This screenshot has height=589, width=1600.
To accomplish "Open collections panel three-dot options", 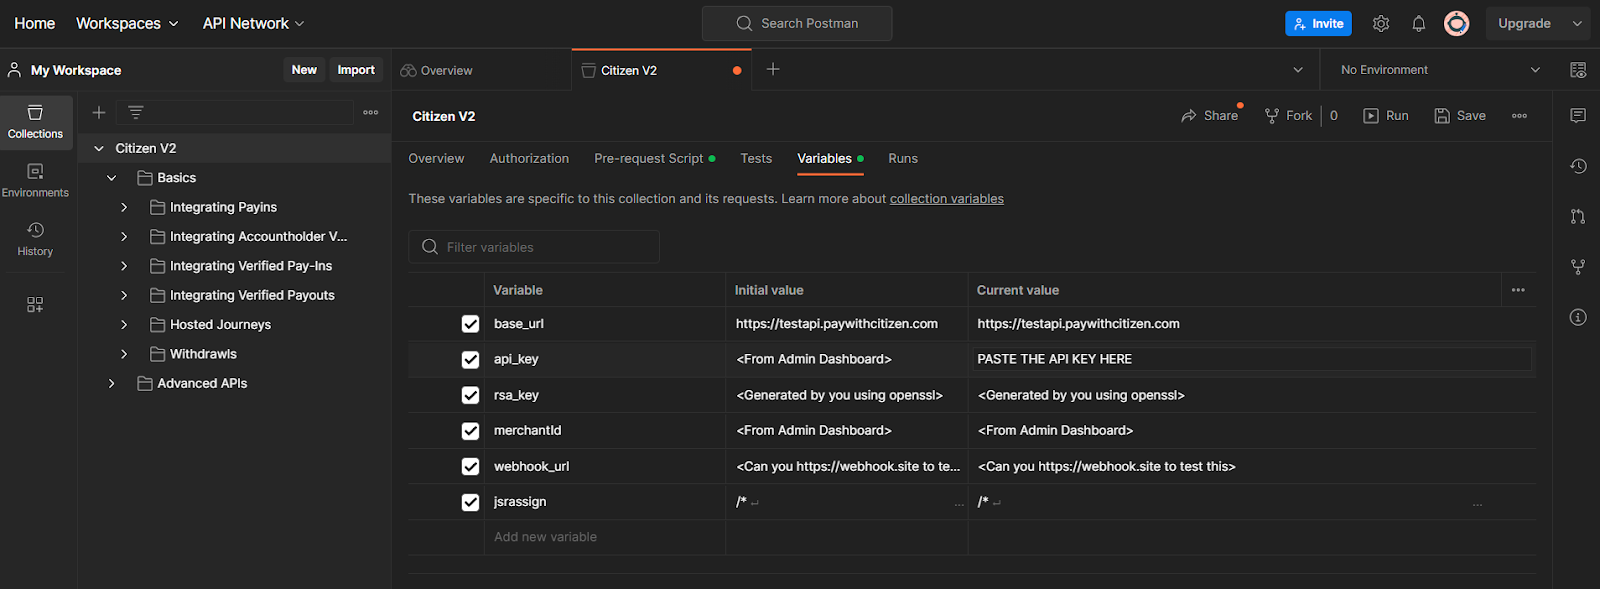I will point(371,112).
